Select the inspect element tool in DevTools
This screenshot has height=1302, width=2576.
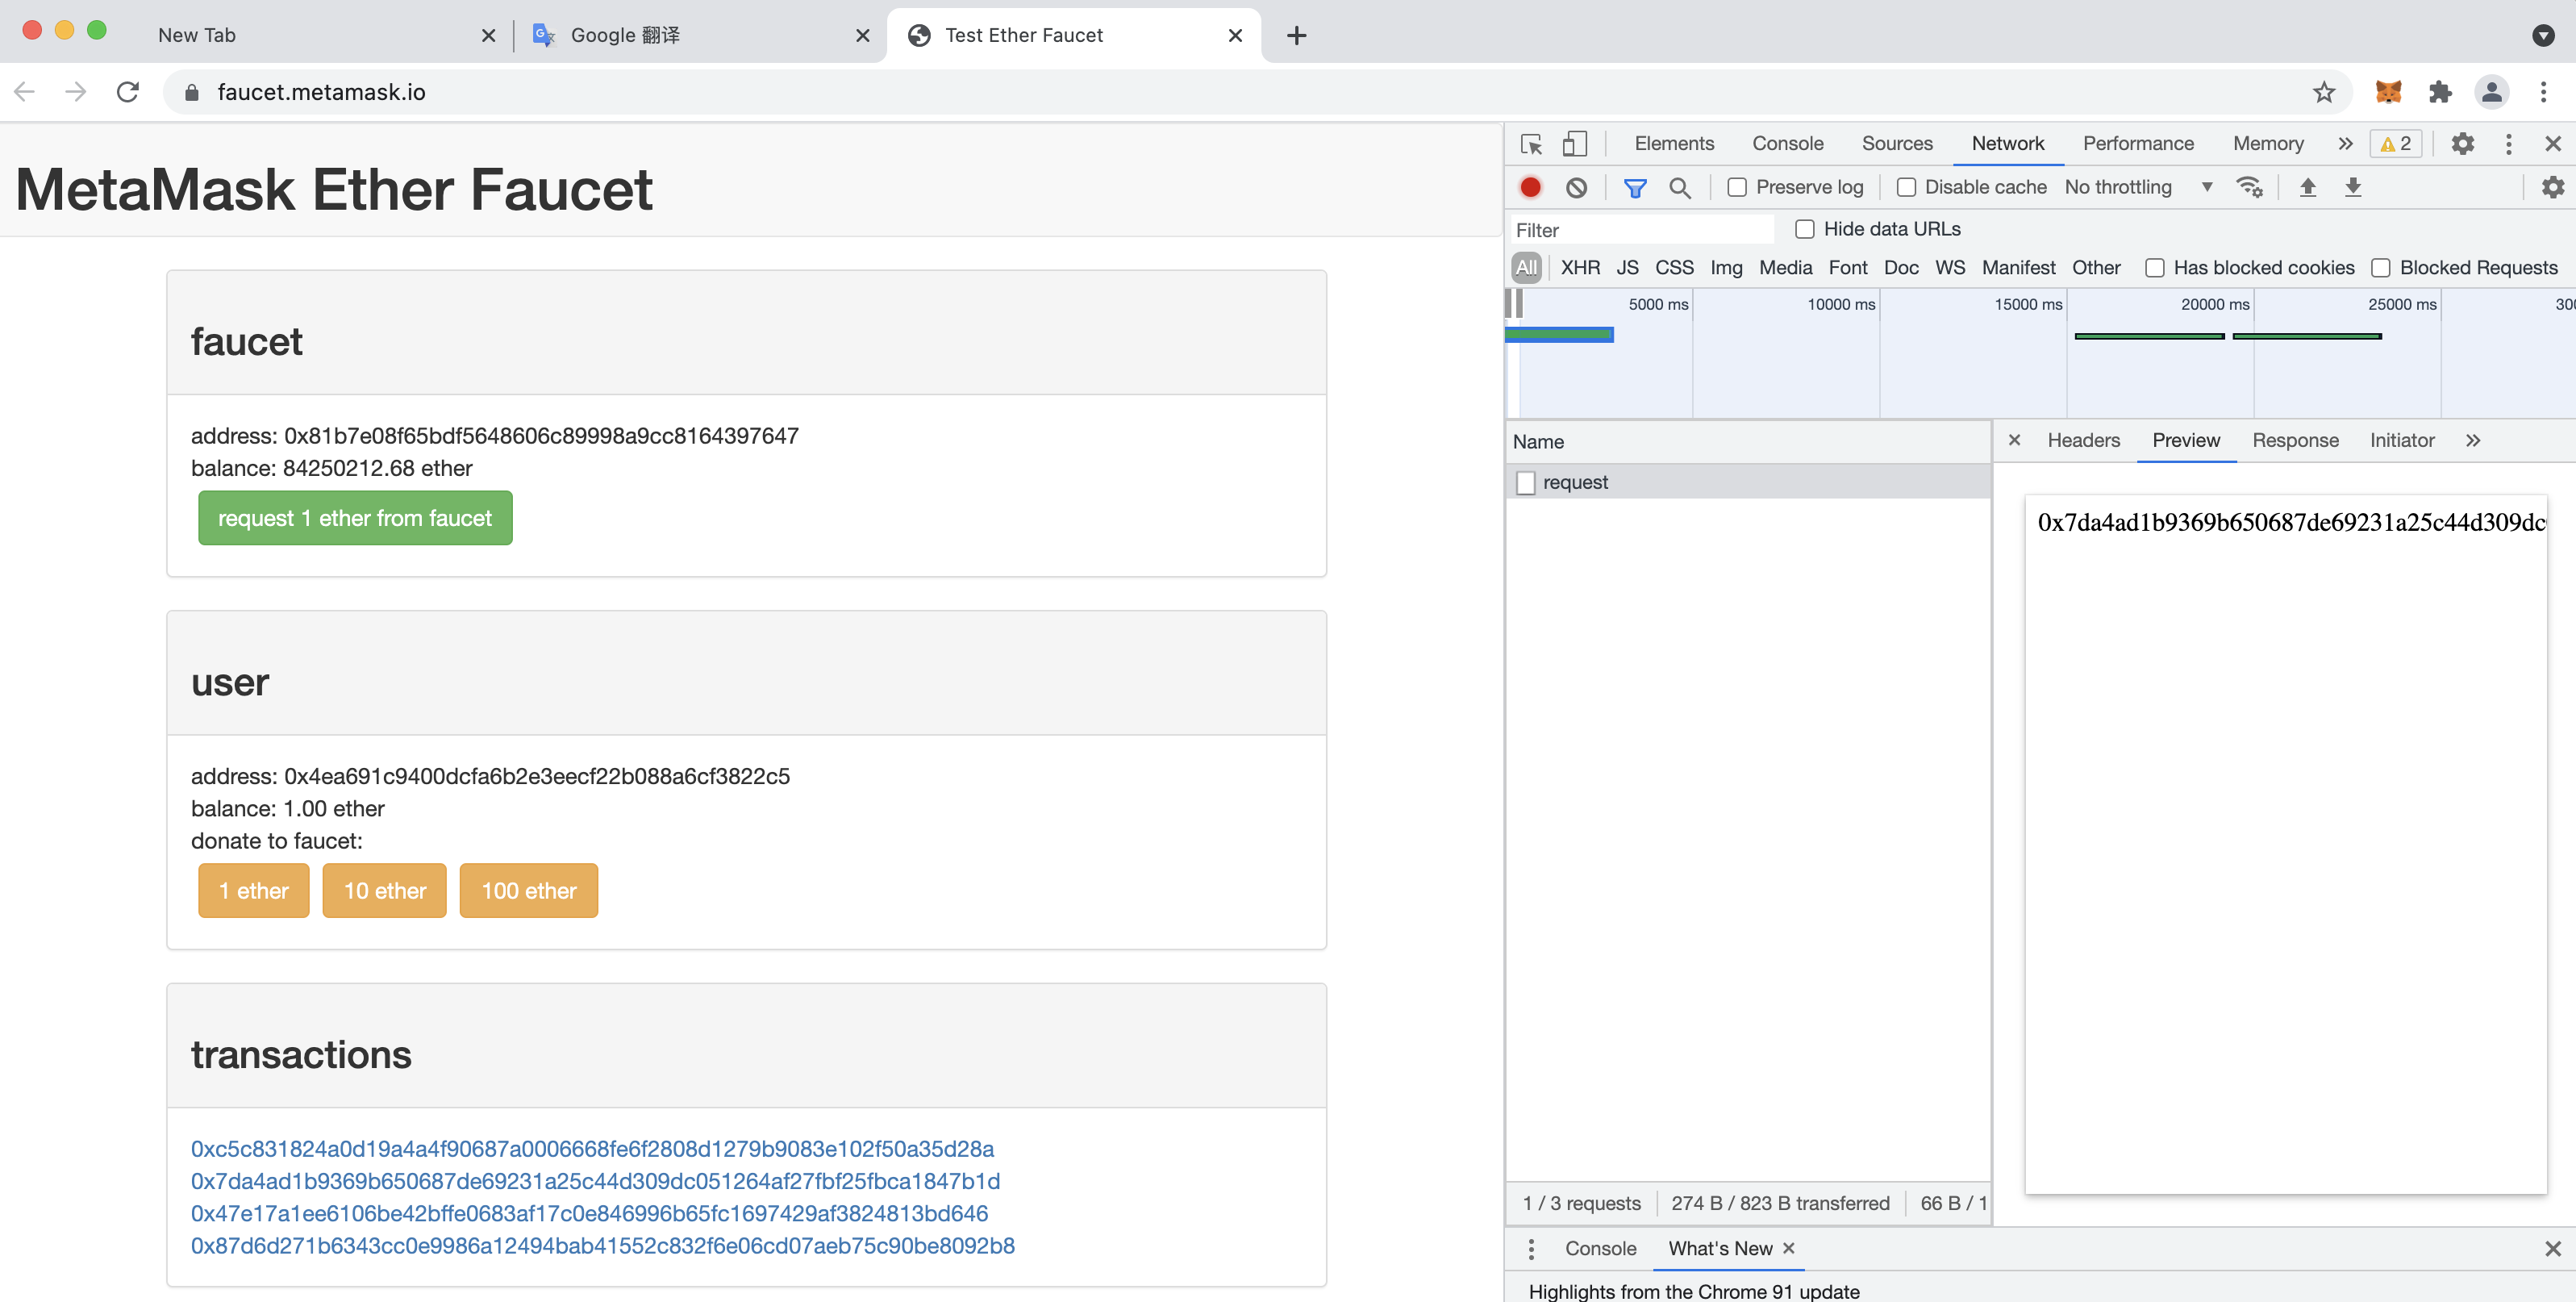1531,143
